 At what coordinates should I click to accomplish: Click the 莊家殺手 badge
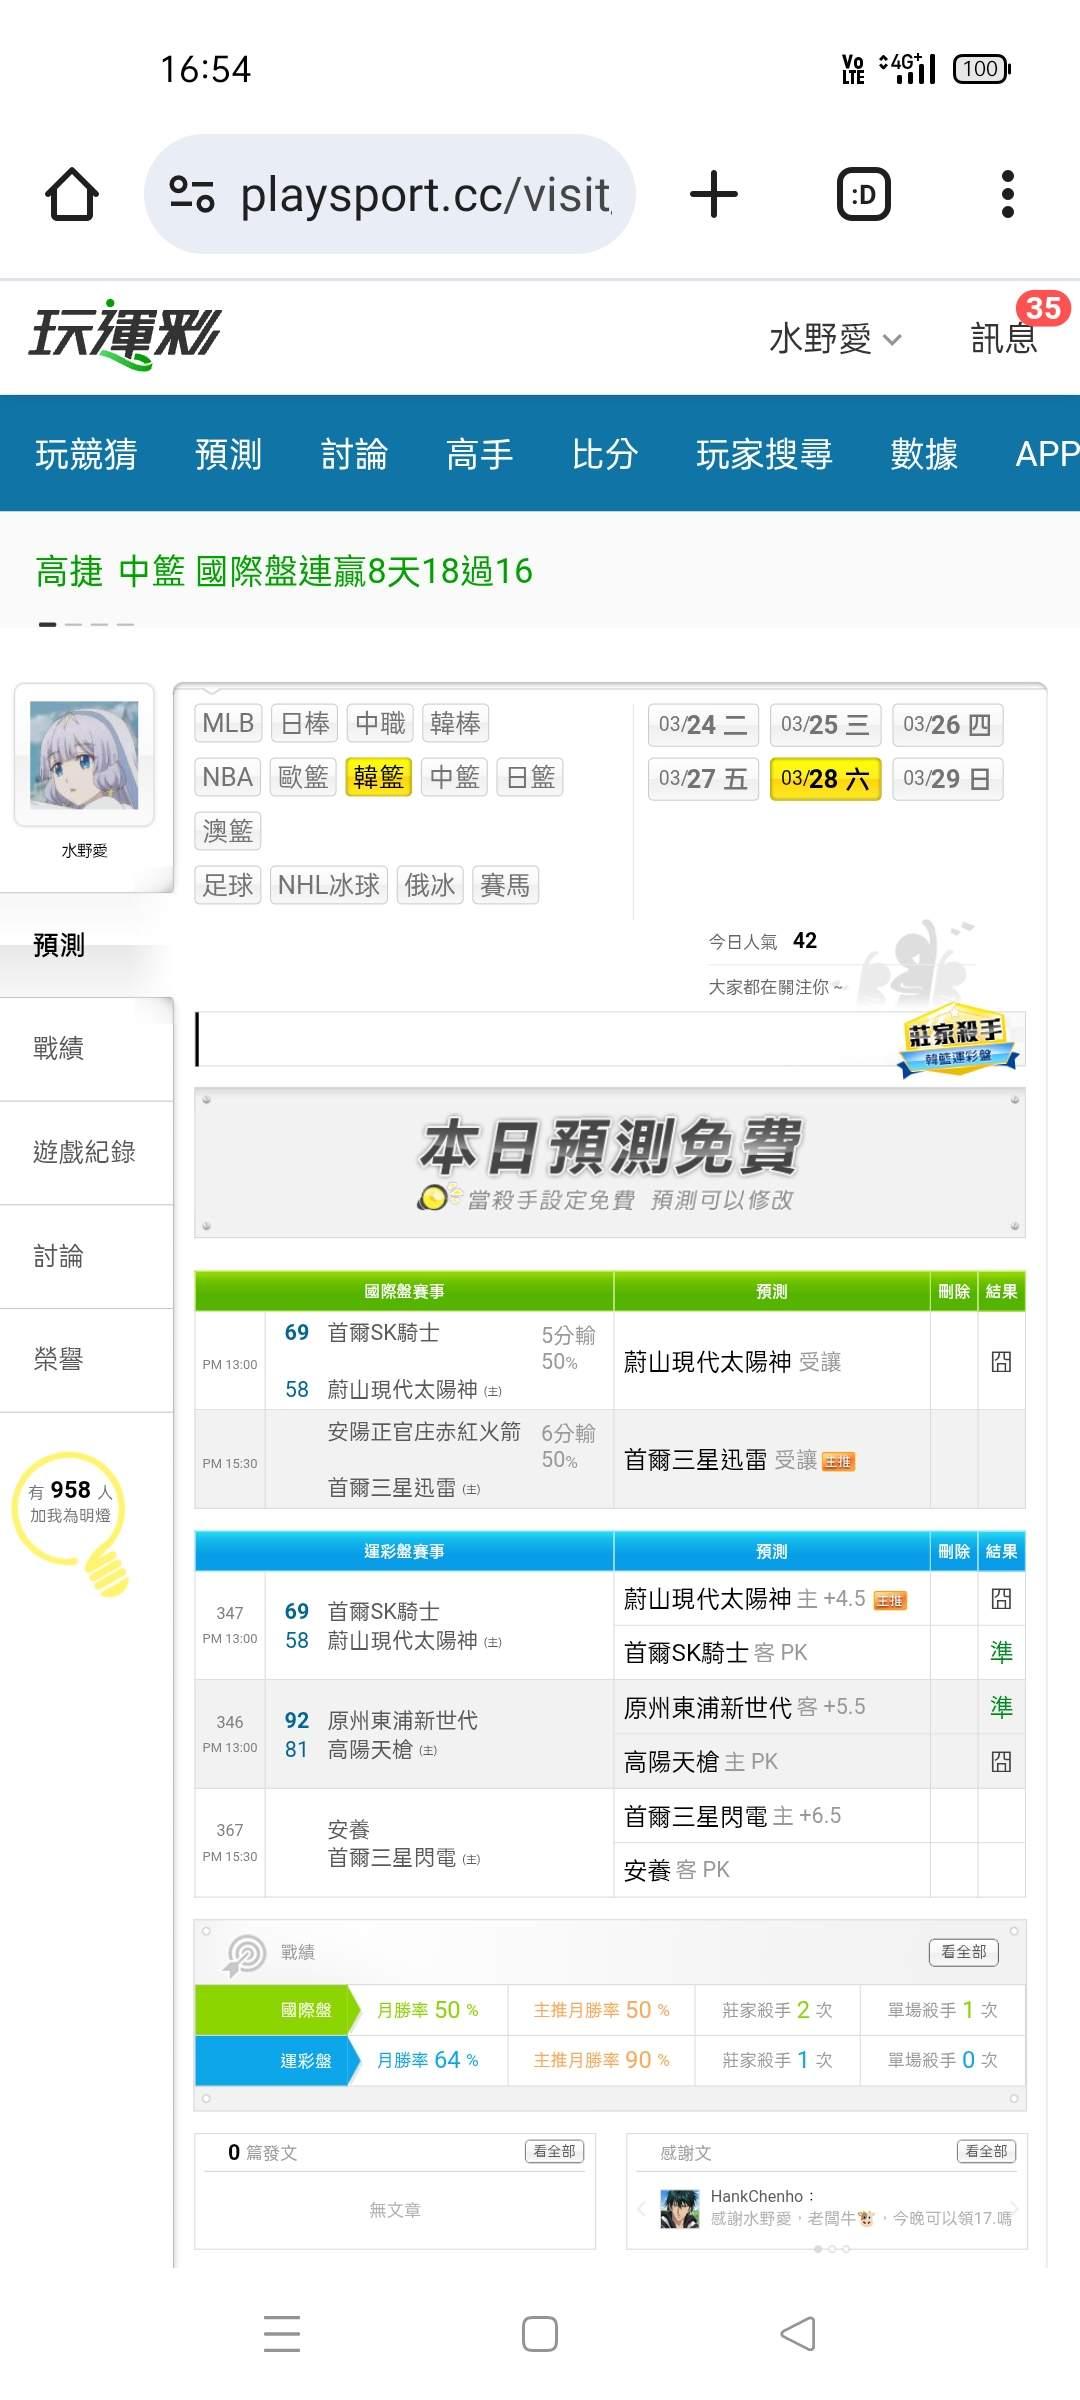tap(957, 1040)
